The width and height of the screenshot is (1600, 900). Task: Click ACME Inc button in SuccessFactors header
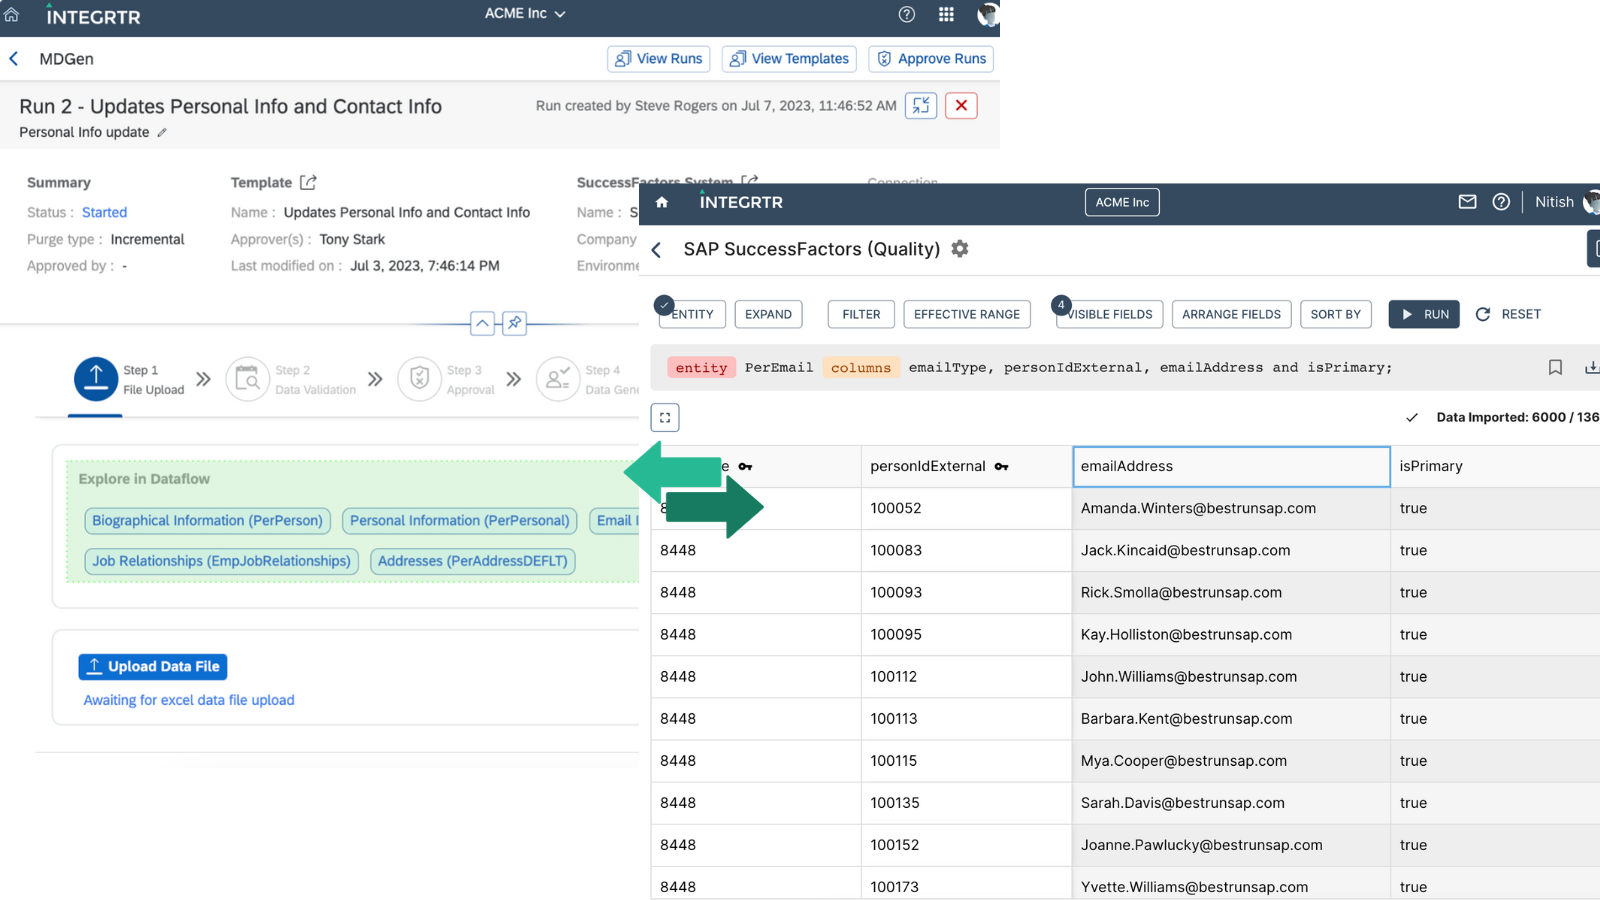1122,202
